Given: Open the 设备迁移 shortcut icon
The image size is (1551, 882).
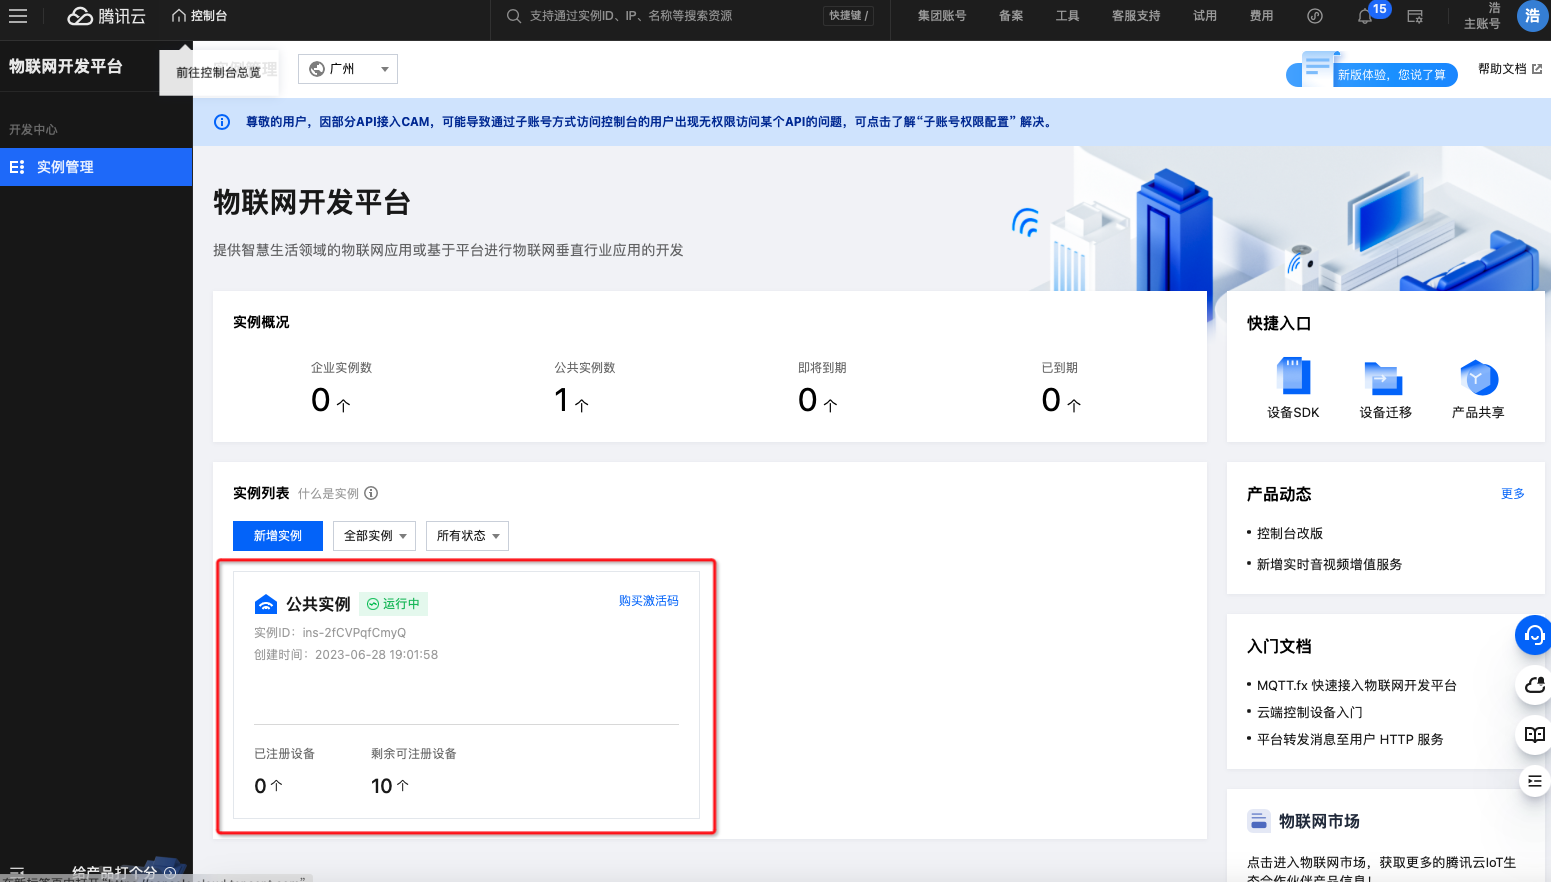Looking at the screenshot, I should (x=1384, y=378).
